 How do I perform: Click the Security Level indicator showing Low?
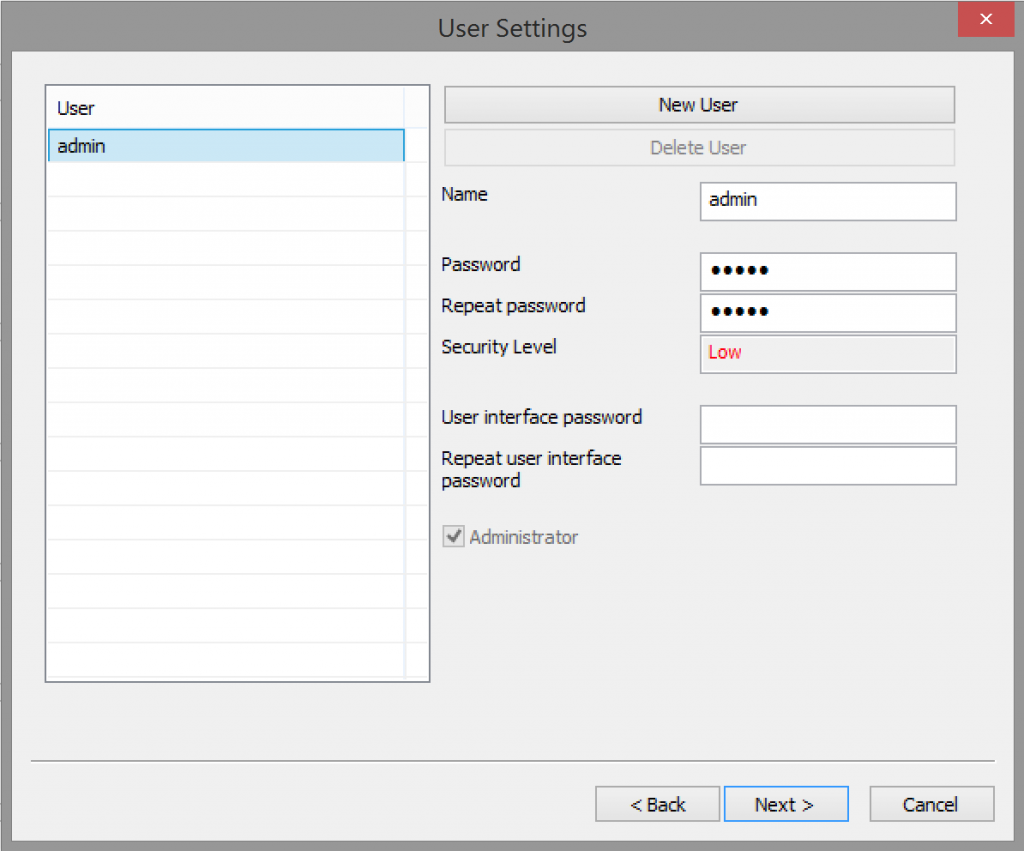[827, 353]
